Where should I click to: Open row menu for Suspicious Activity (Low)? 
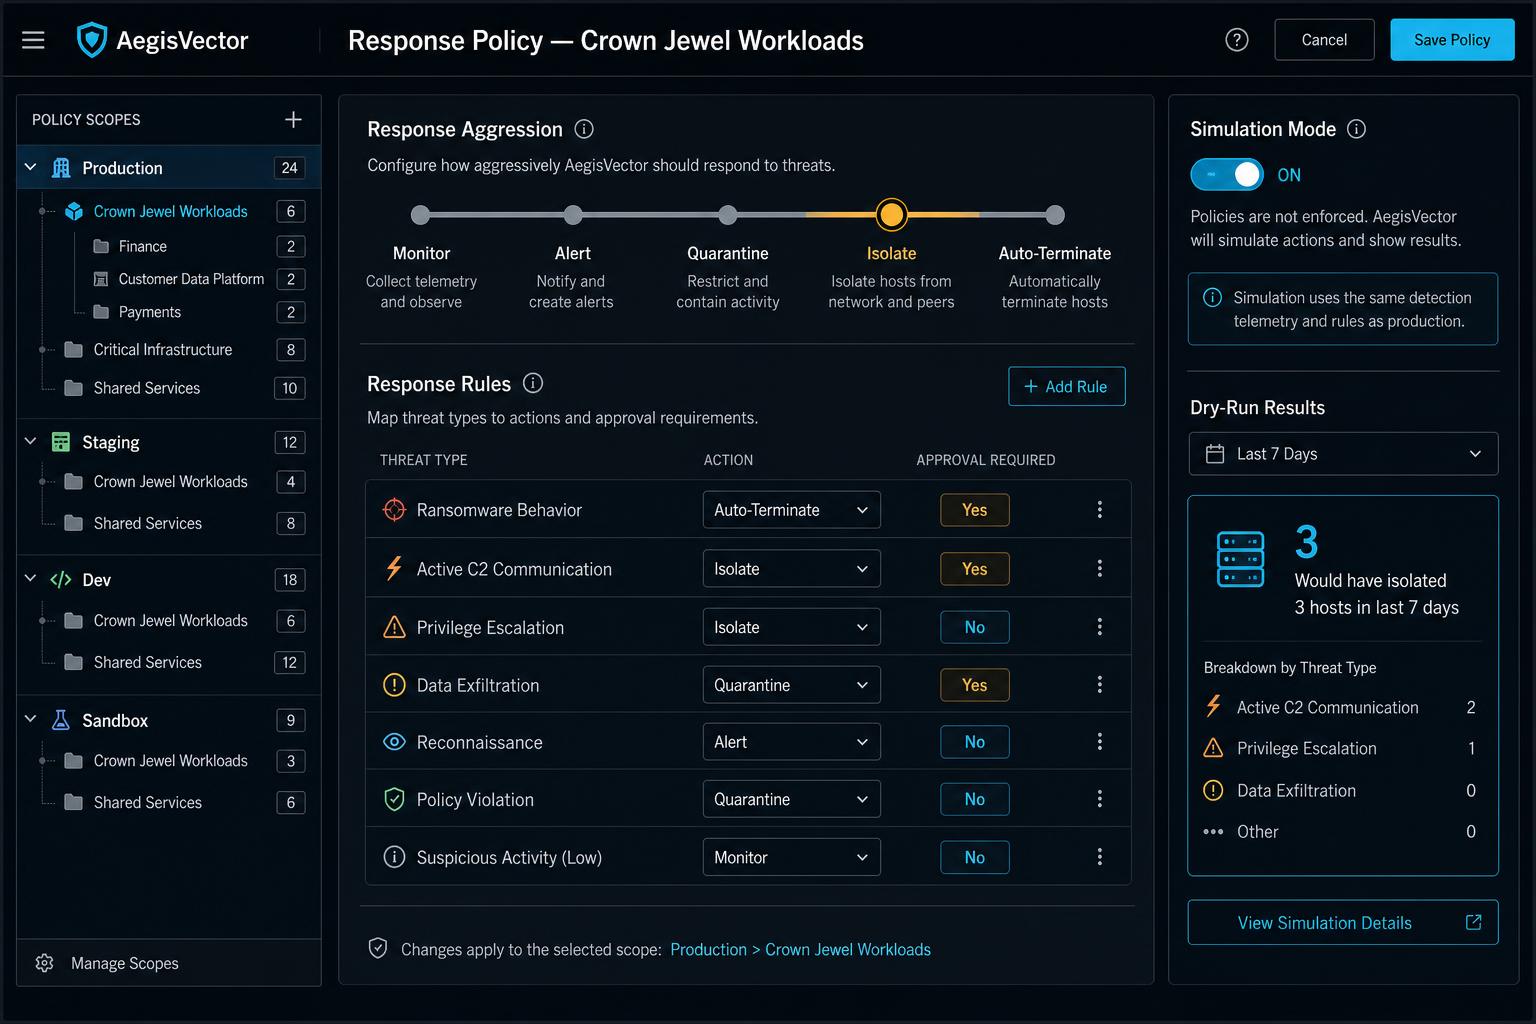tap(1099, 857)
